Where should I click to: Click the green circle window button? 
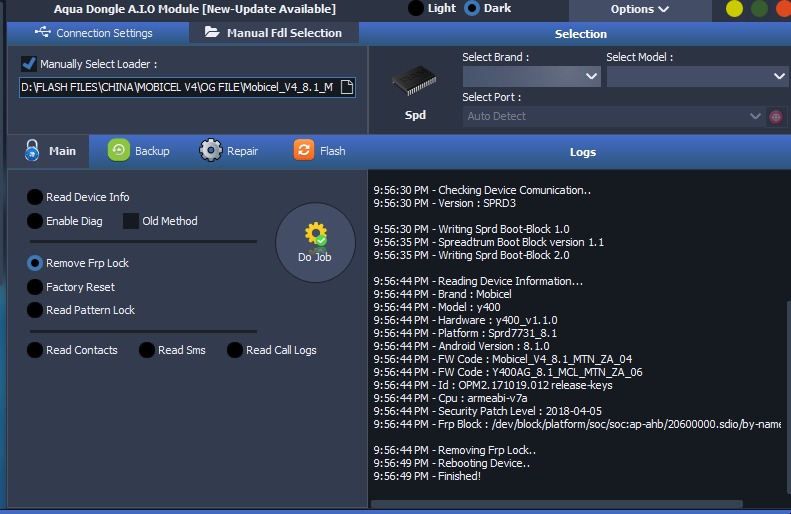coord(759,9)
